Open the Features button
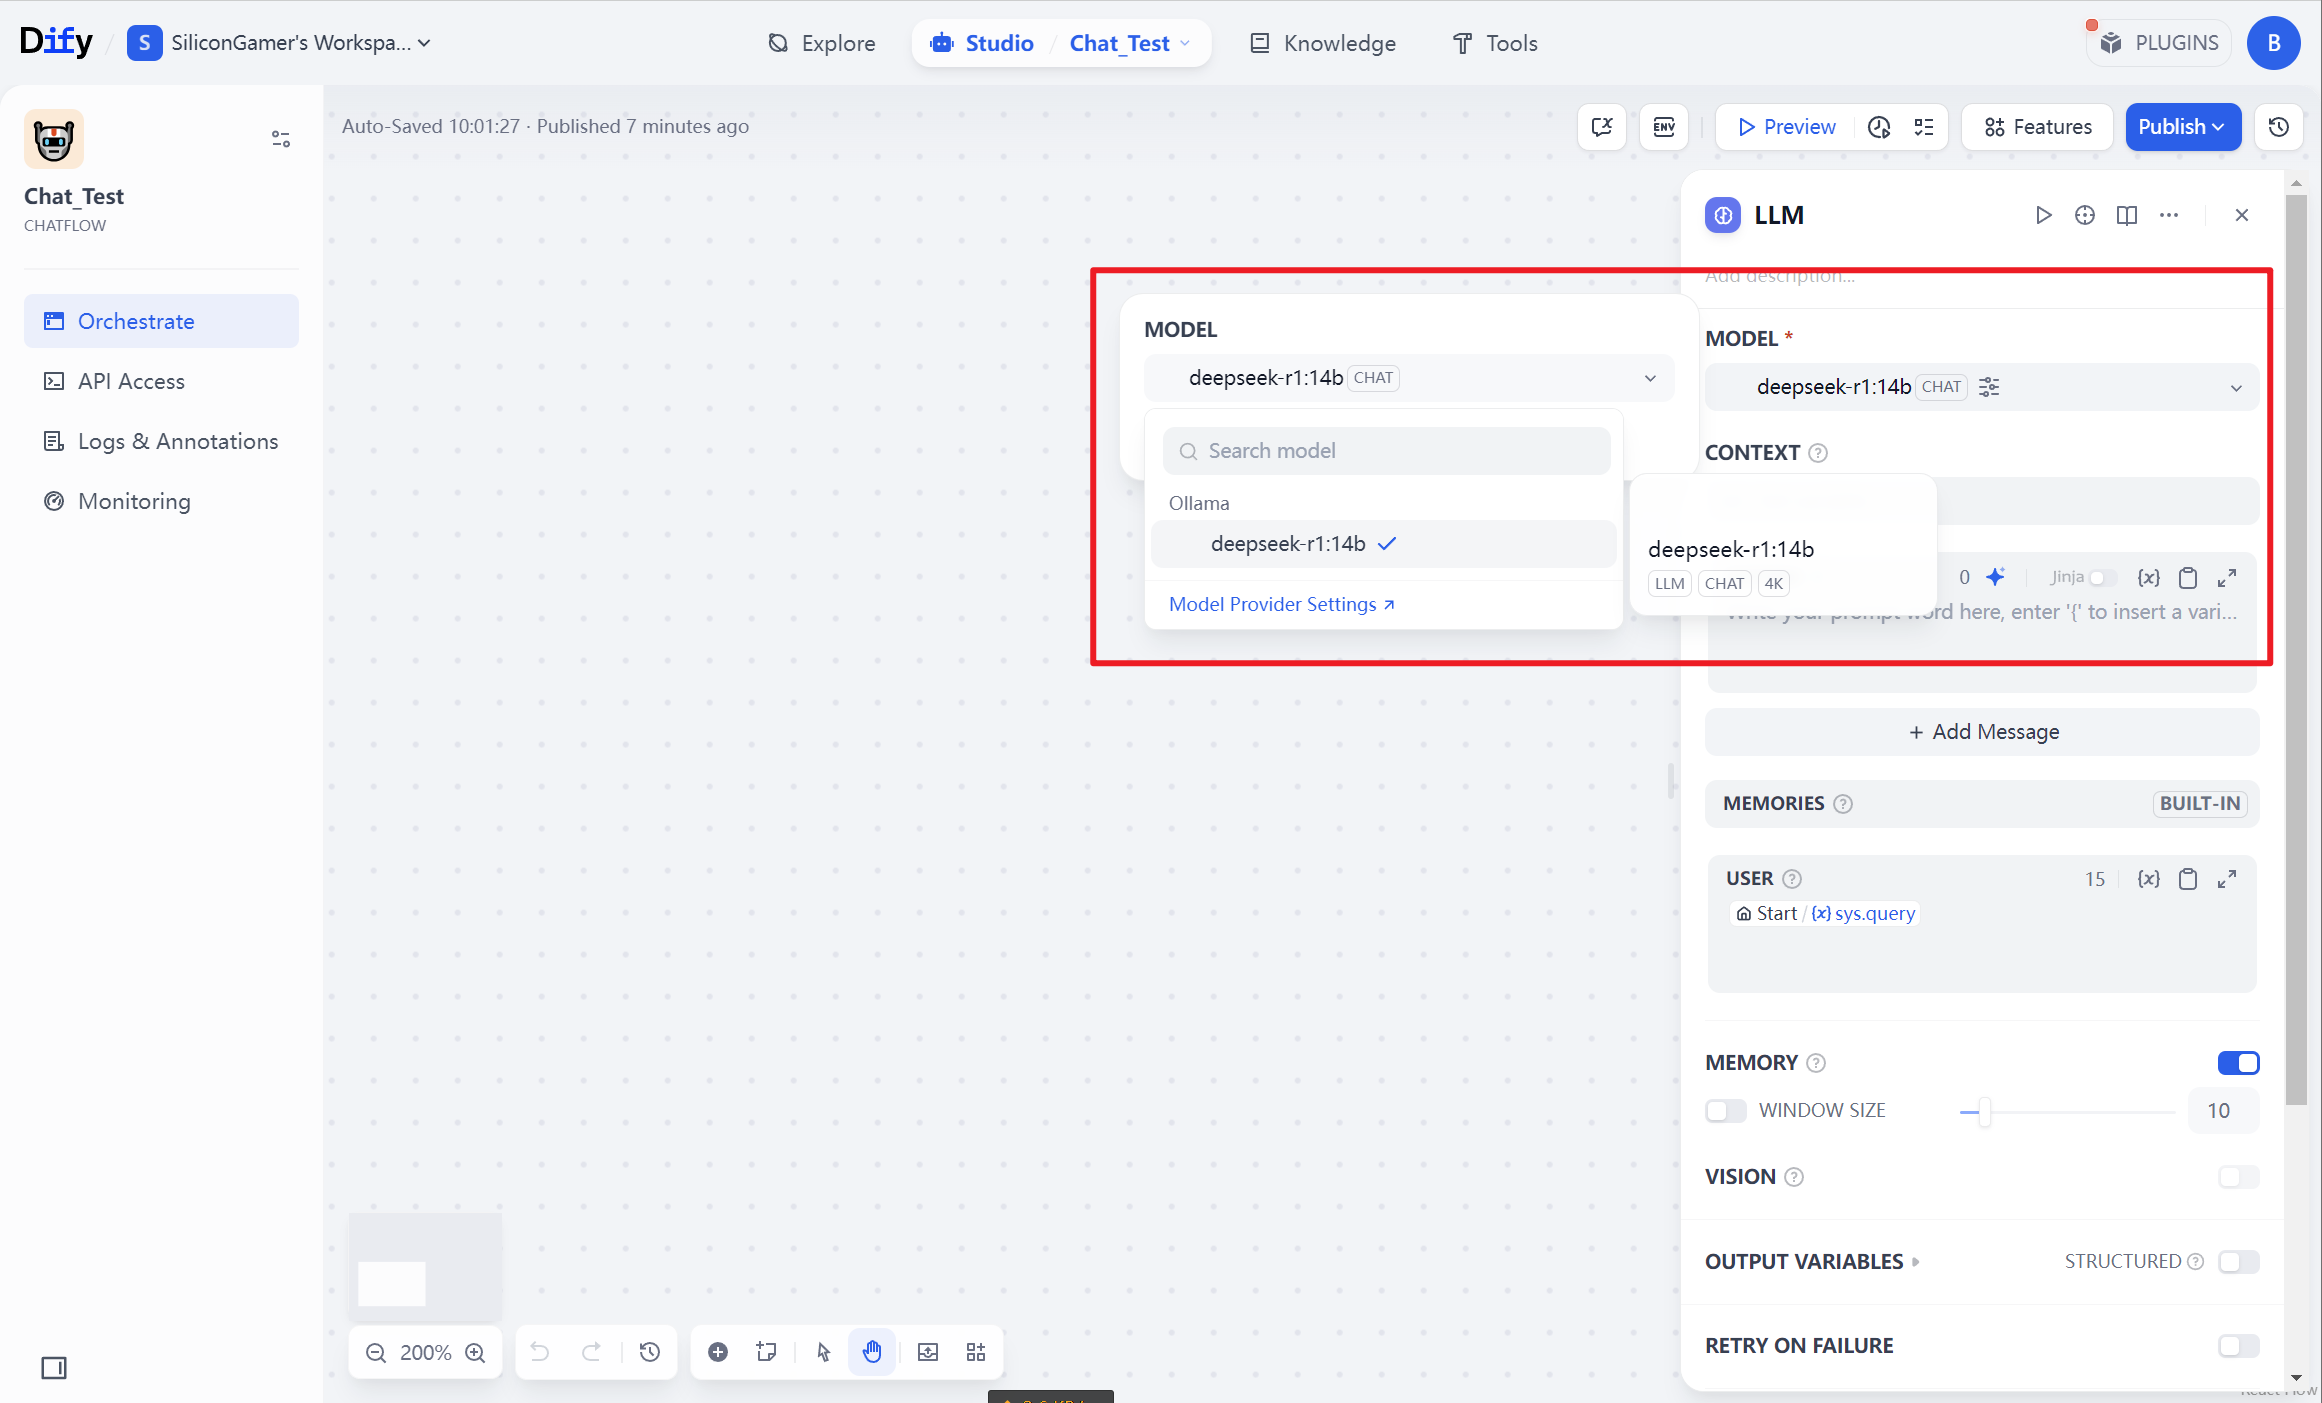The height and width of the screenshot is (1403, 2322). (x=2038, y=127)
